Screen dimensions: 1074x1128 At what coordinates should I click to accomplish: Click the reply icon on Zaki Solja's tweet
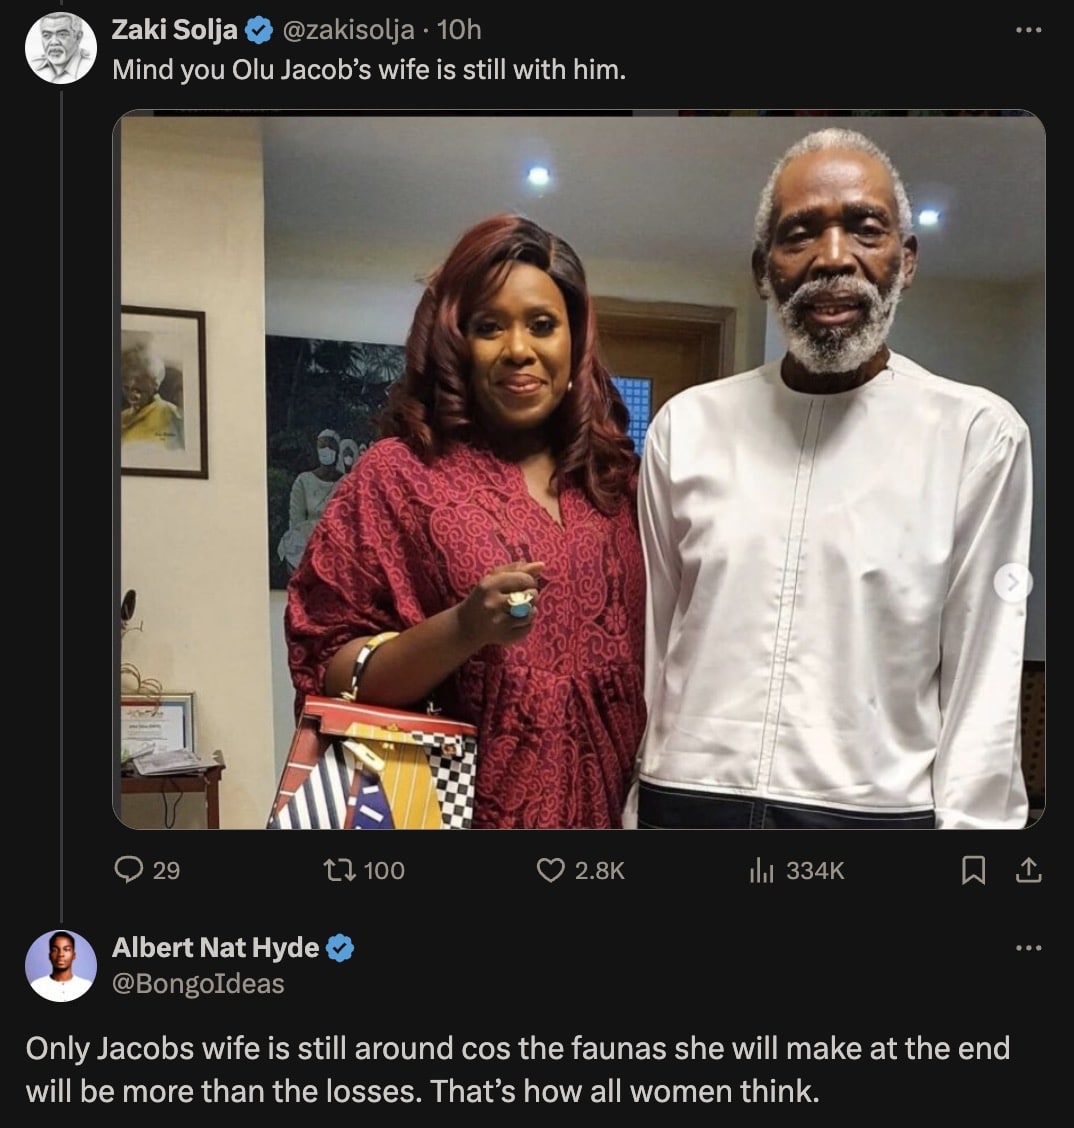point(130,871)
